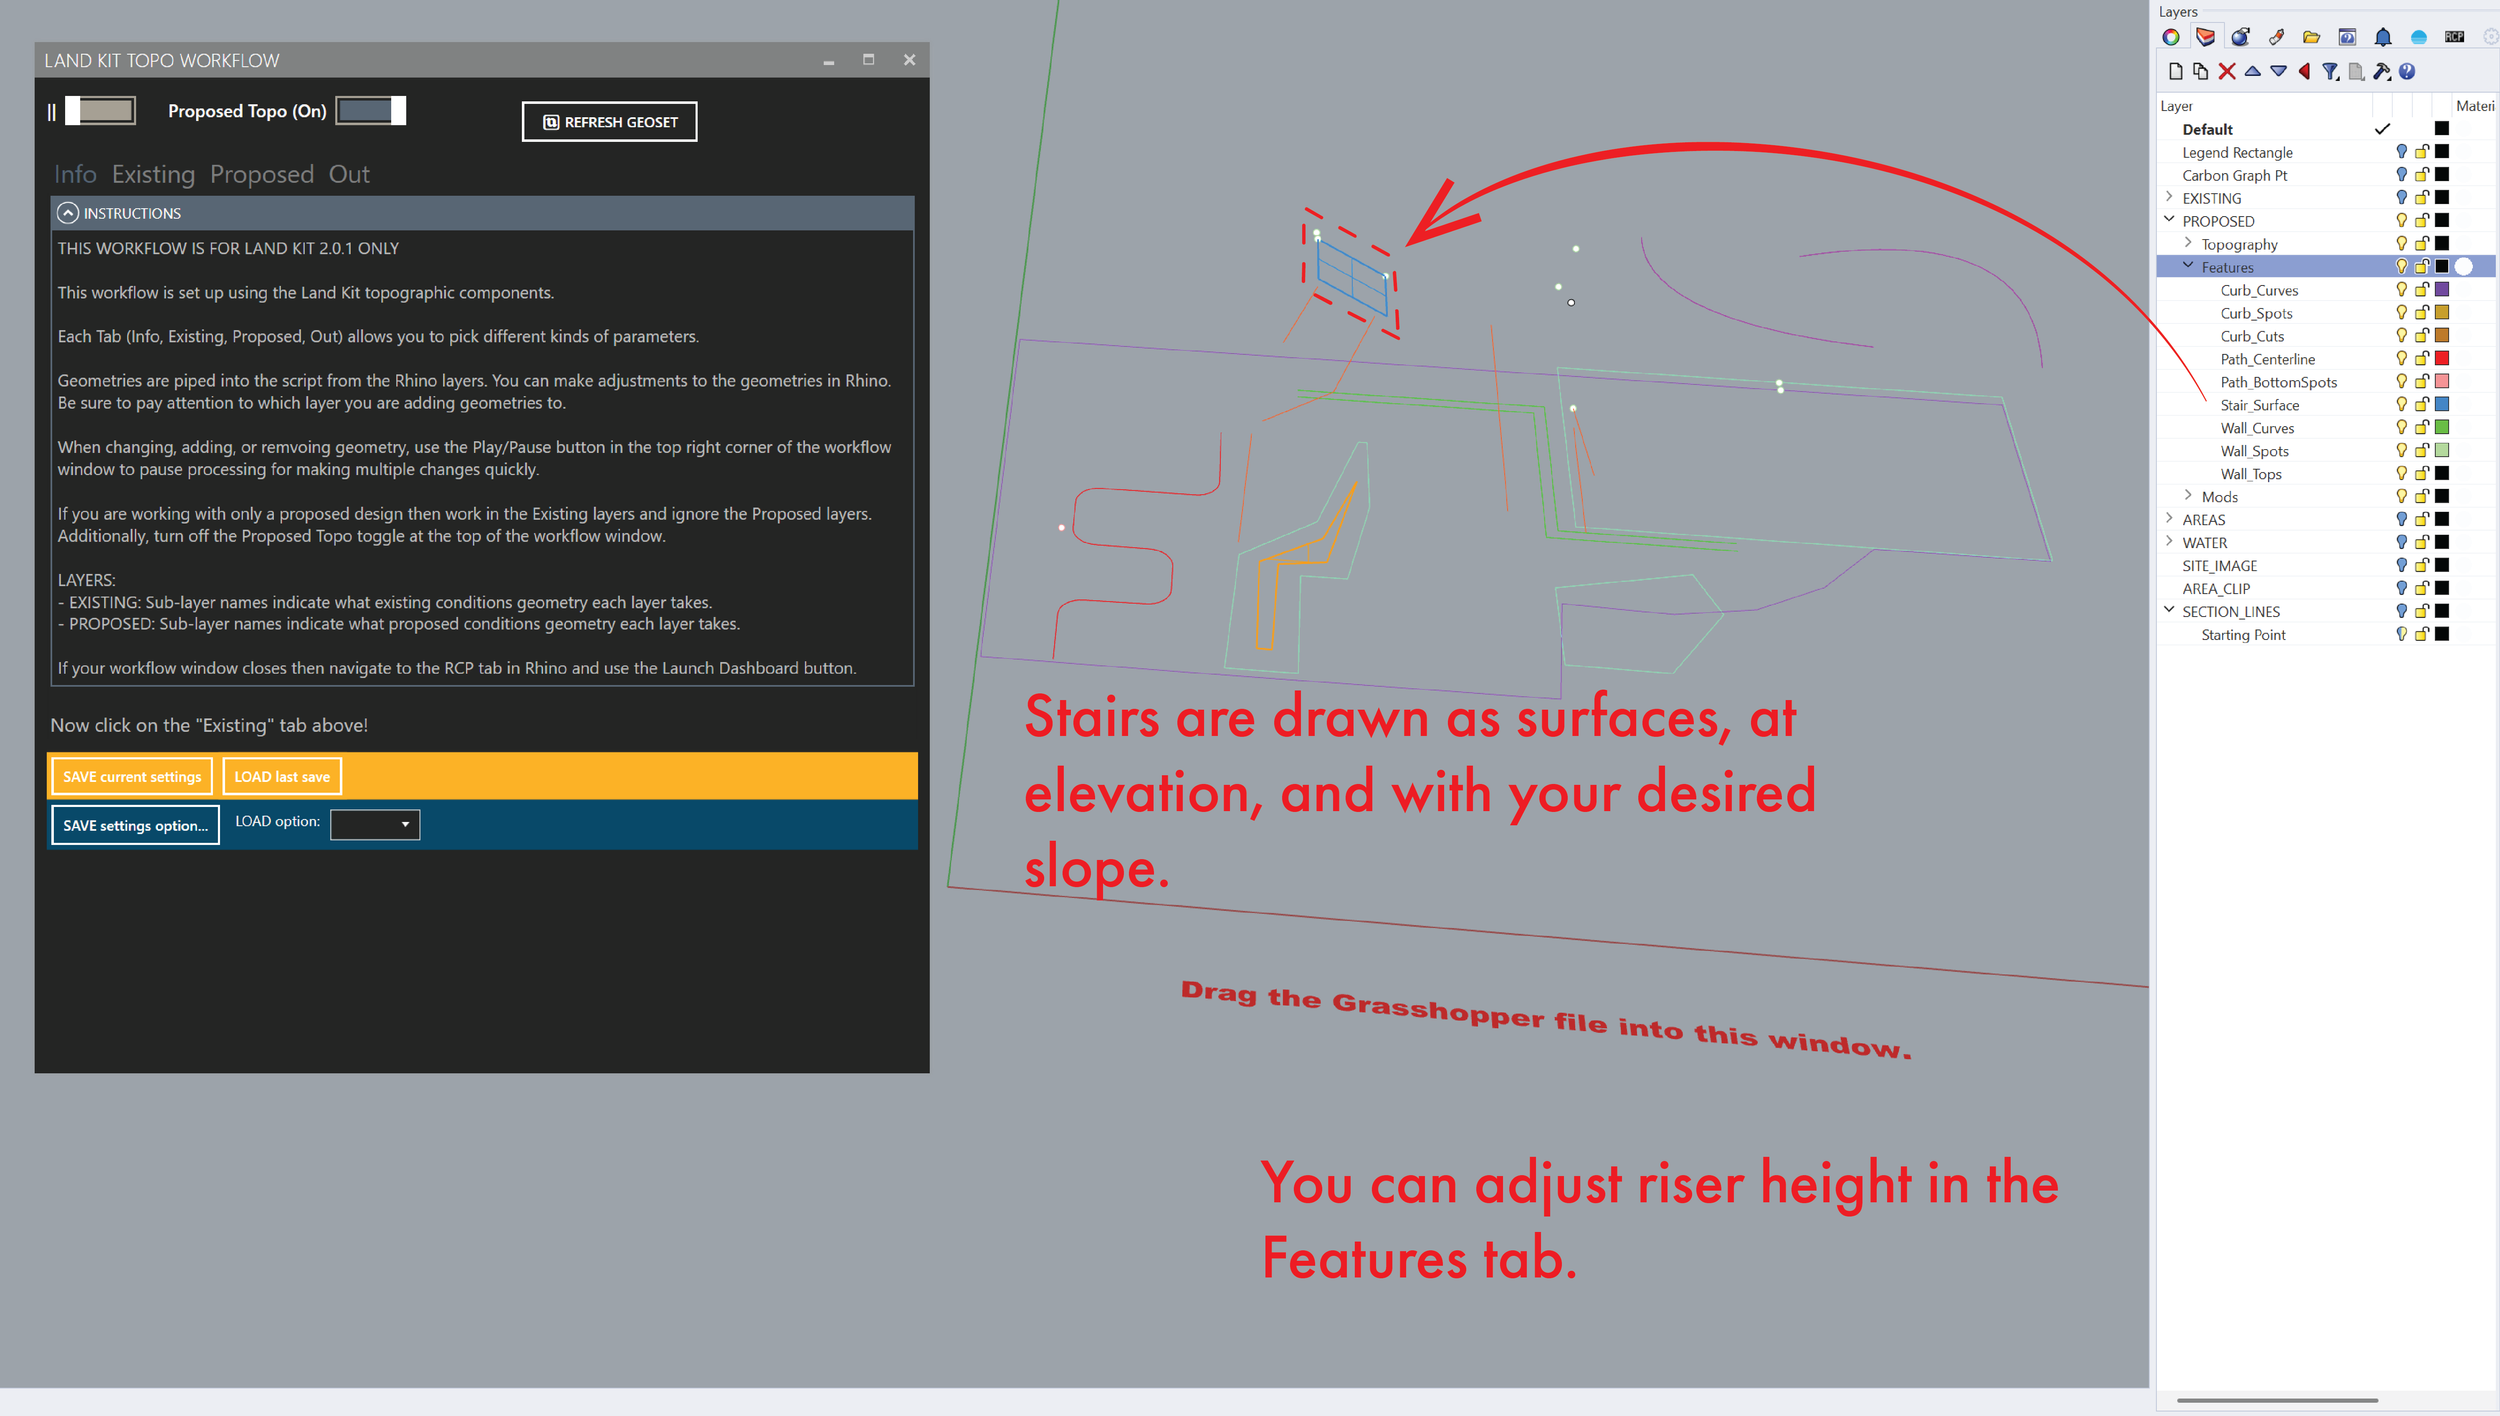Image resolution: width=2500 pixels, height=1416 pixels.
Task: Open the Materials sphere panel icon
Action: 2240,37
